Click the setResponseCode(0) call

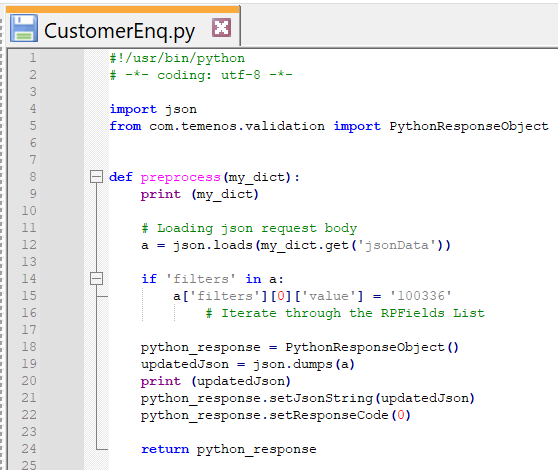tap(340, 415)
